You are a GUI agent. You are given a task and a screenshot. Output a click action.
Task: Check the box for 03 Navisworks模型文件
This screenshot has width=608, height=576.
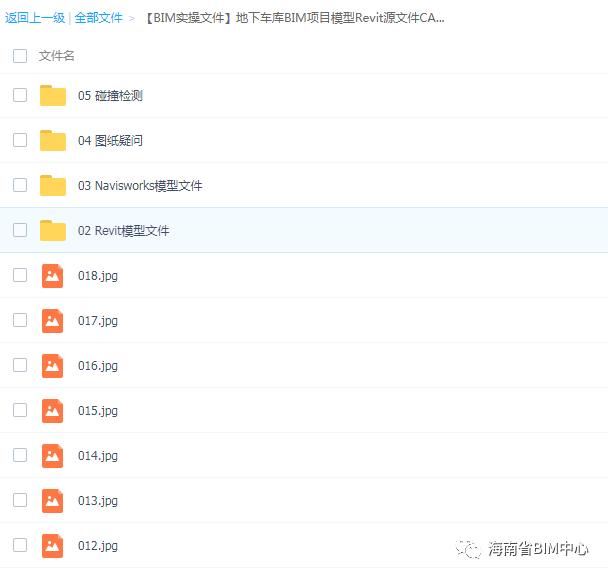click(20, 185)
